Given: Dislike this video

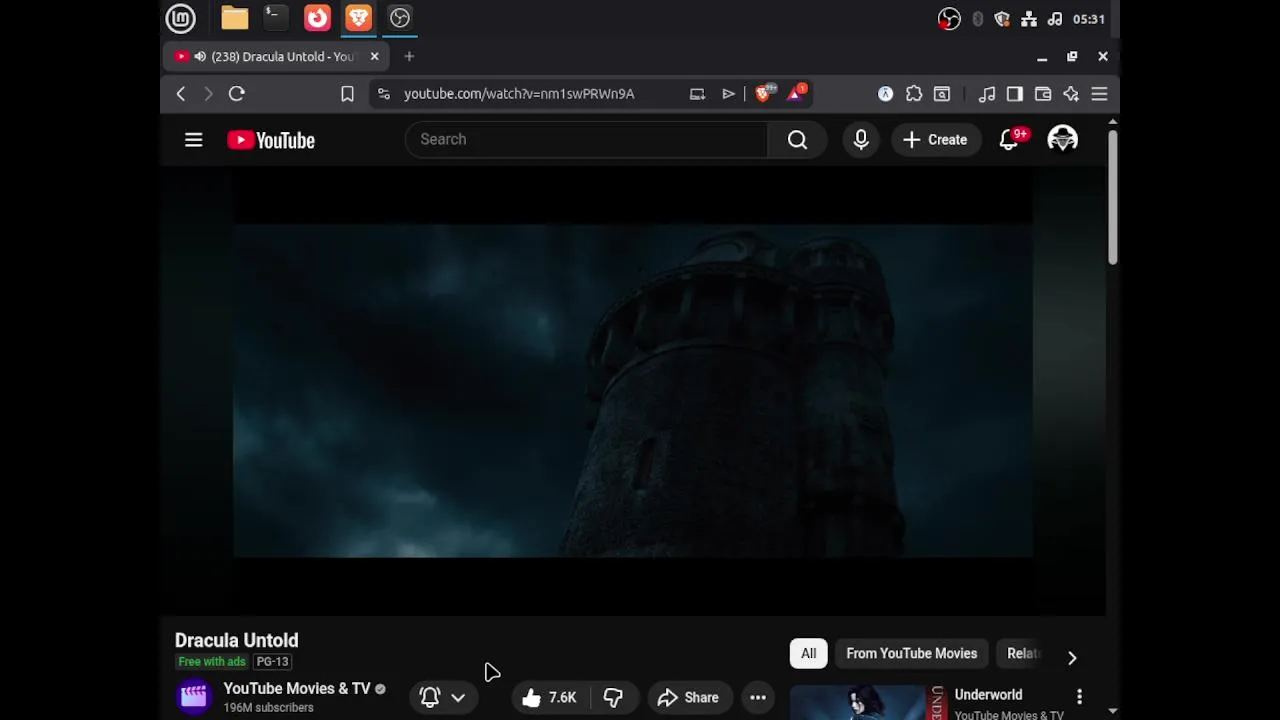Looking at the screenshot, I should tap(613, 697).
